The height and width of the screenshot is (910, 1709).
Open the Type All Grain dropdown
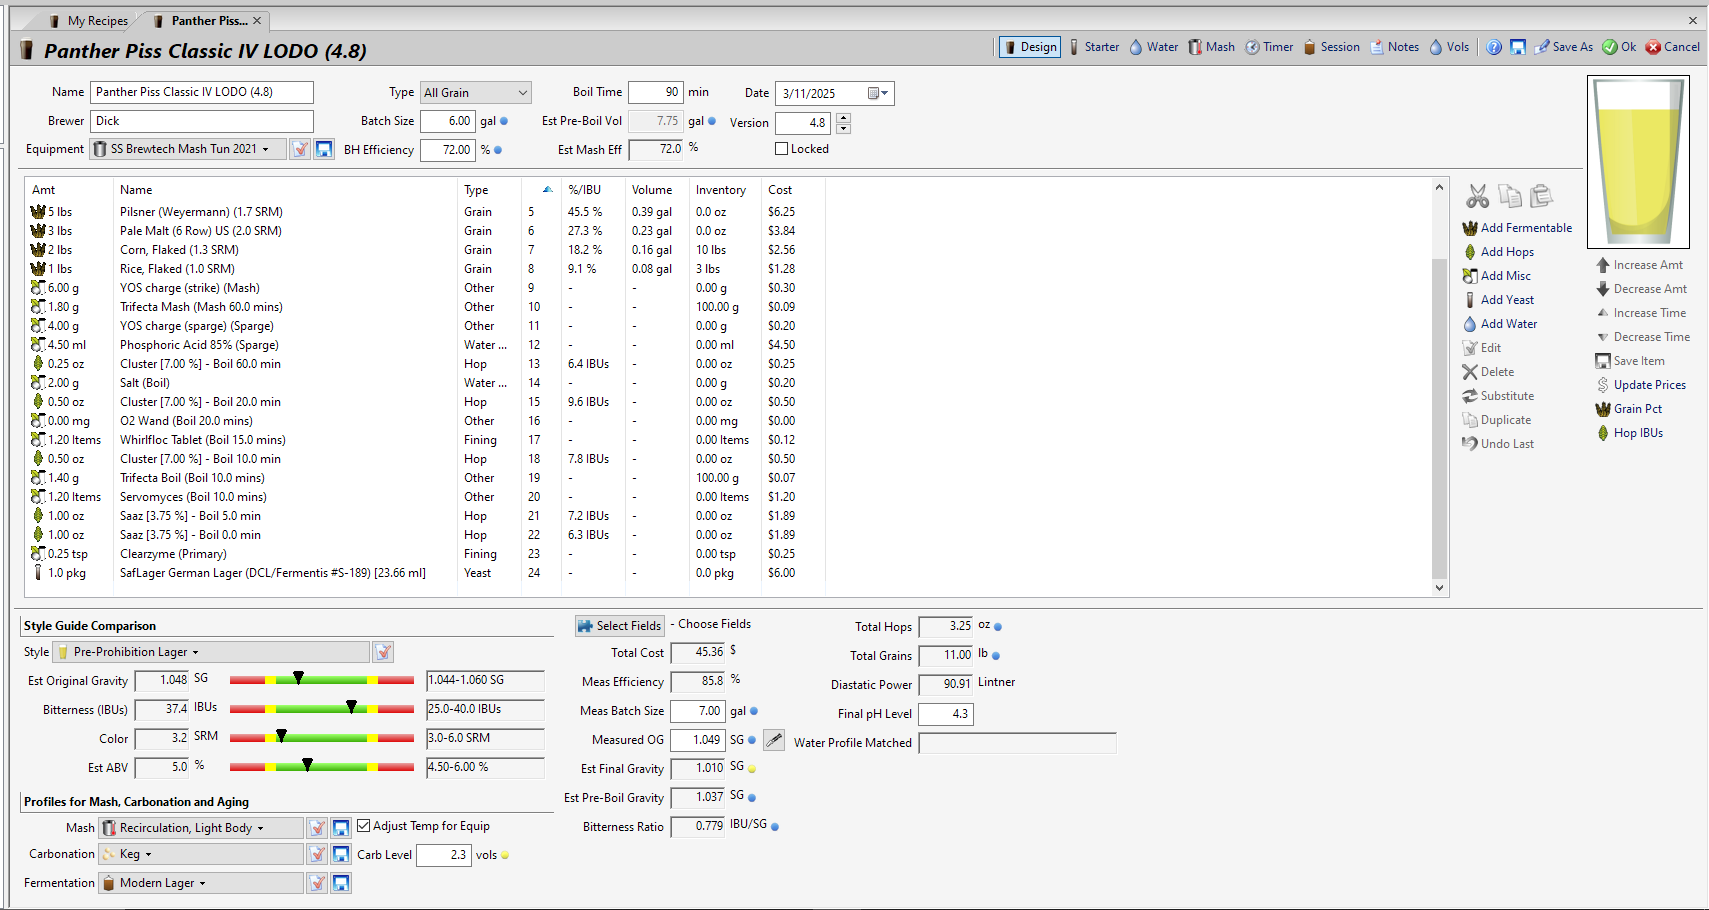(476, 93)
